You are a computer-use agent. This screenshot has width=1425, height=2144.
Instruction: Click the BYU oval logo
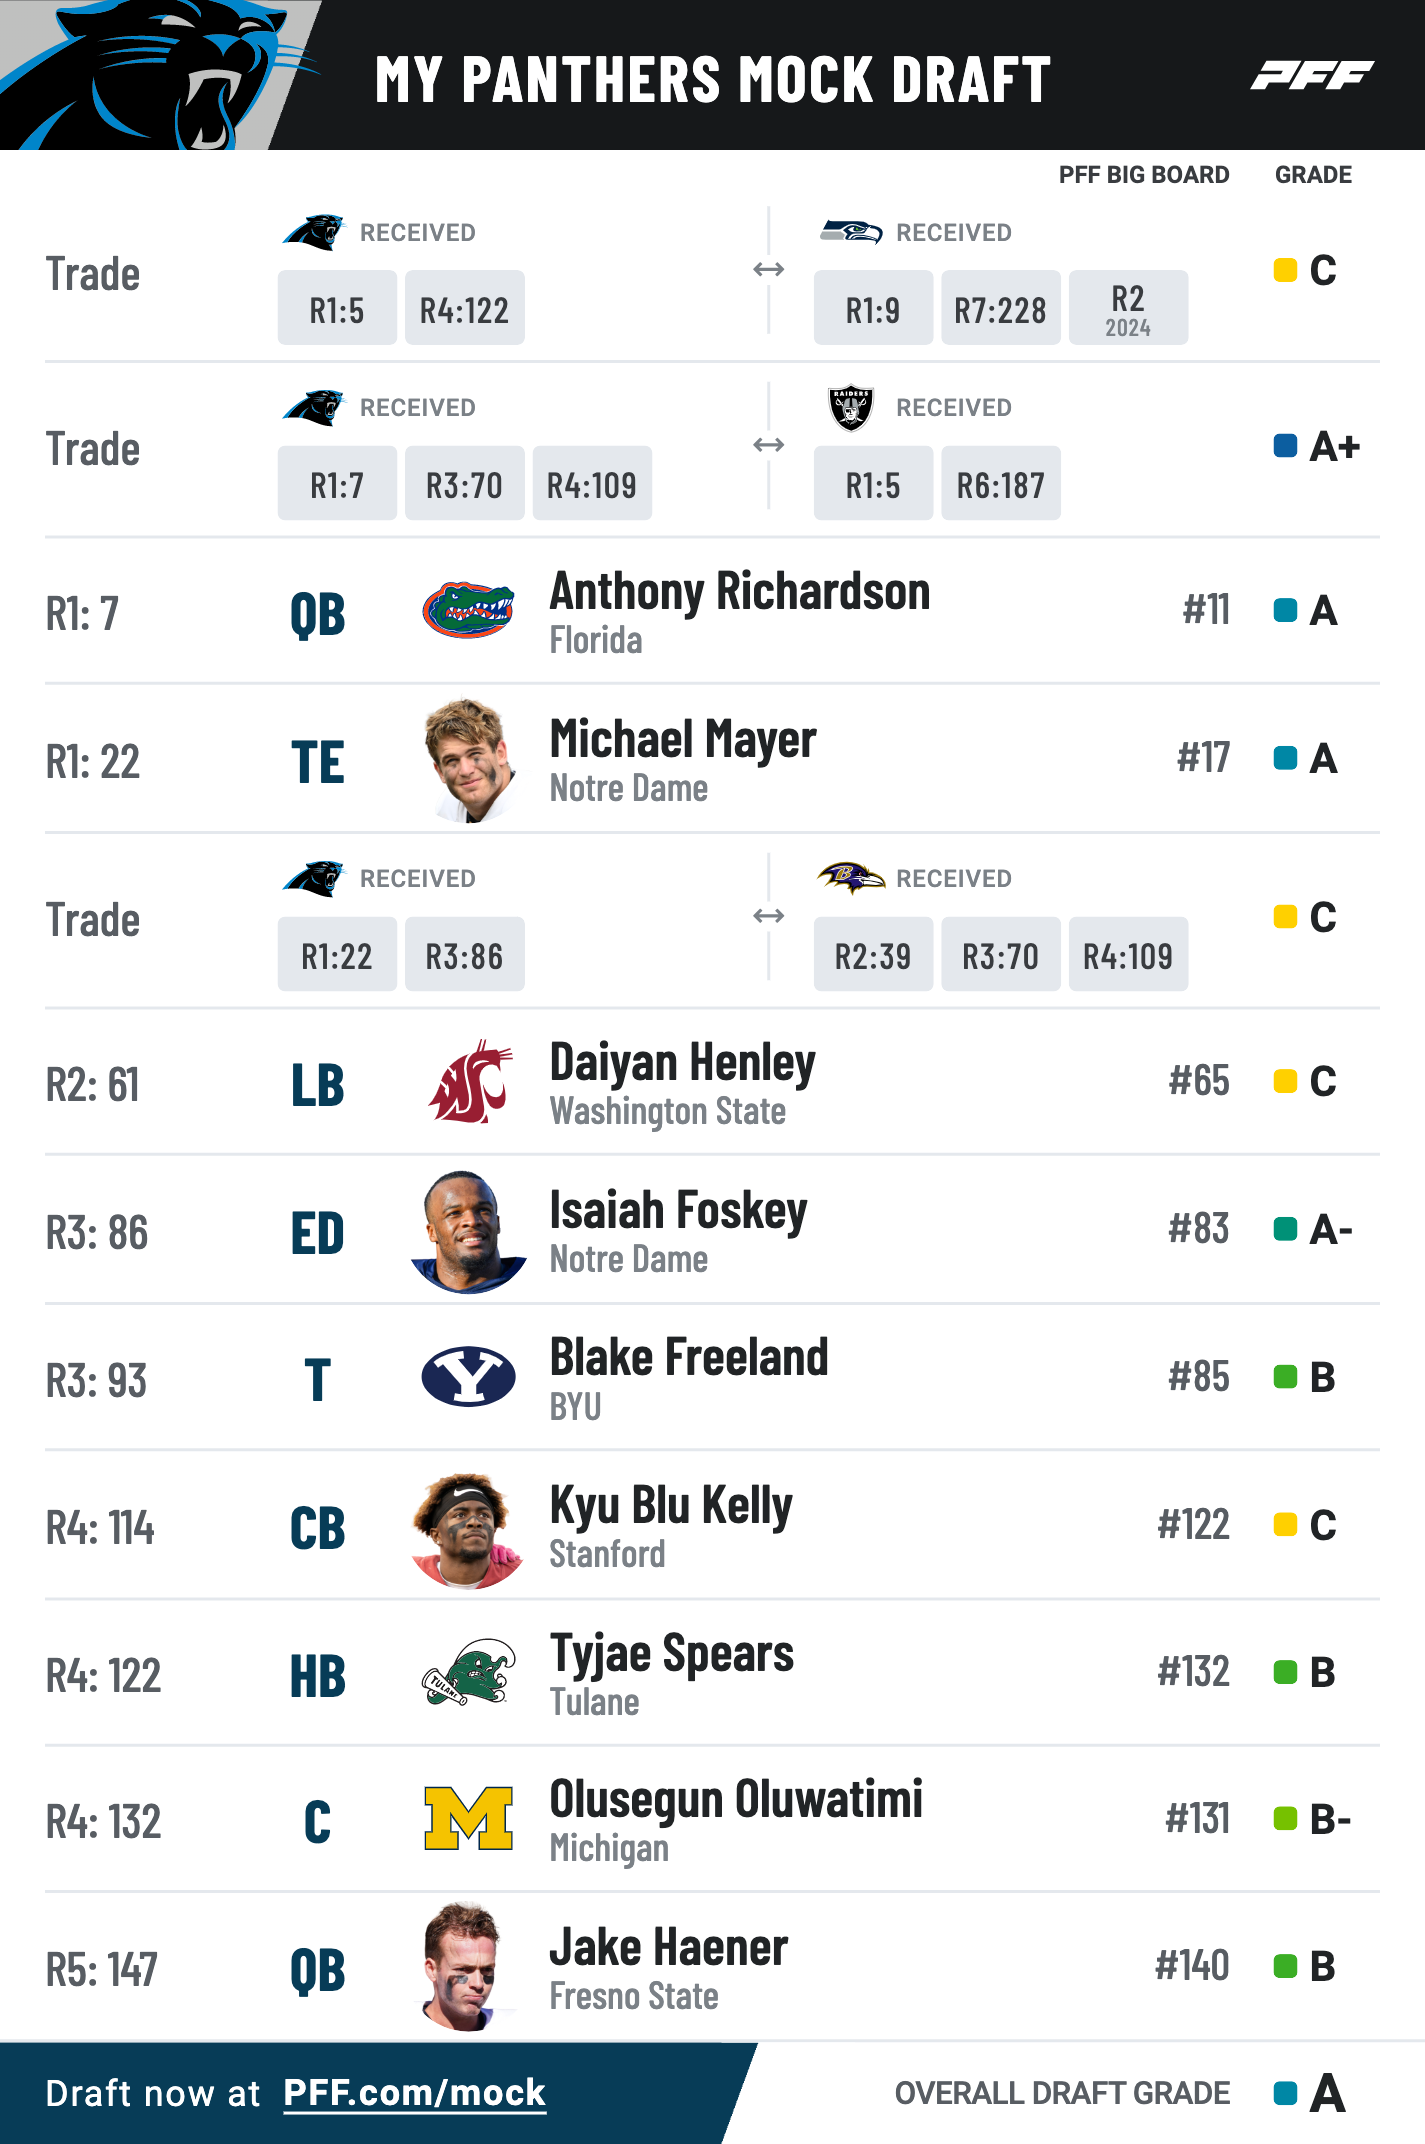tap(469, 1376)
